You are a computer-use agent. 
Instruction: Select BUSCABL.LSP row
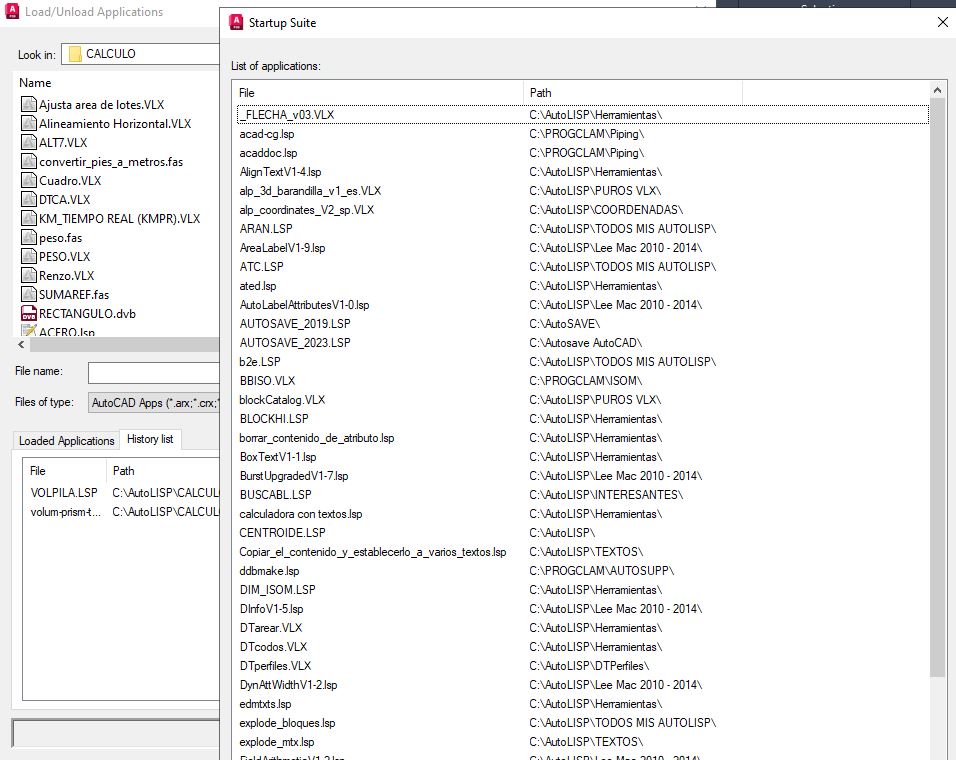(x=582, y=494)
